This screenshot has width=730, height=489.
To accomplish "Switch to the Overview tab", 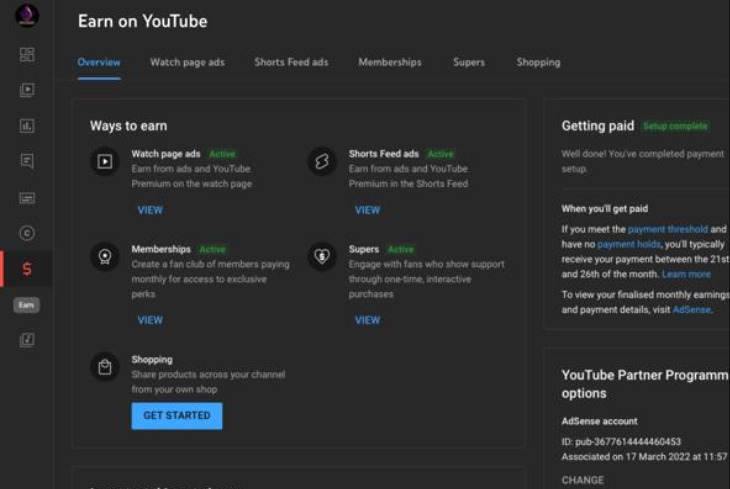I will pyautogui.click(x=99, y=62).
